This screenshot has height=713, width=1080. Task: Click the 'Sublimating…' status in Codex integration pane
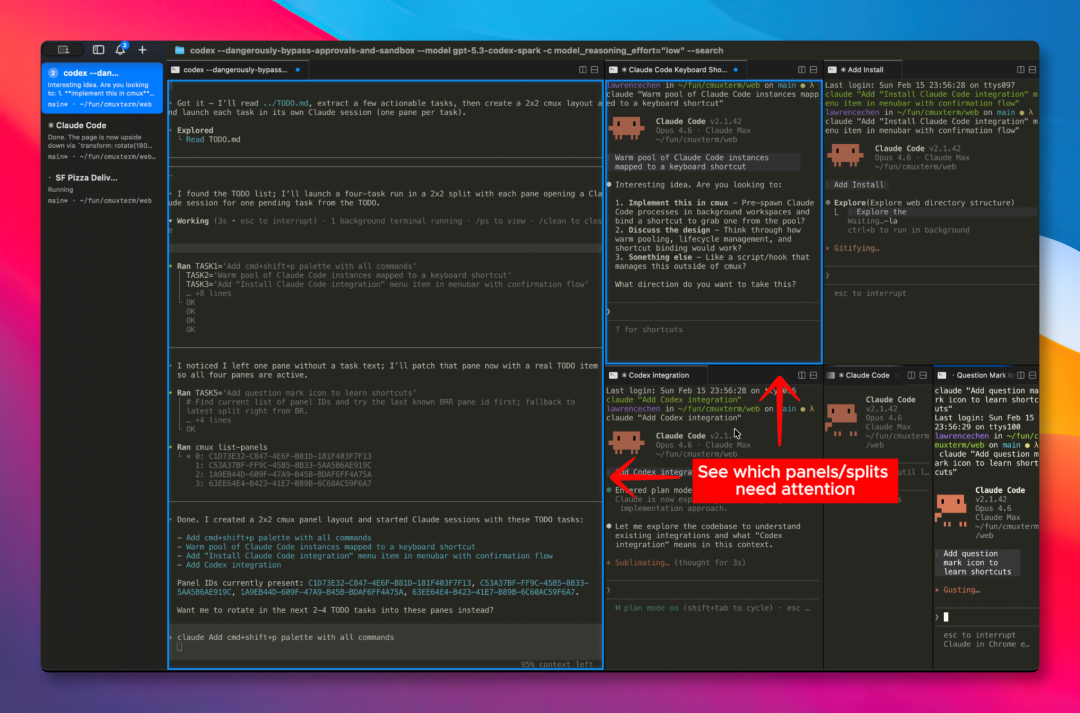click(642, 563)
